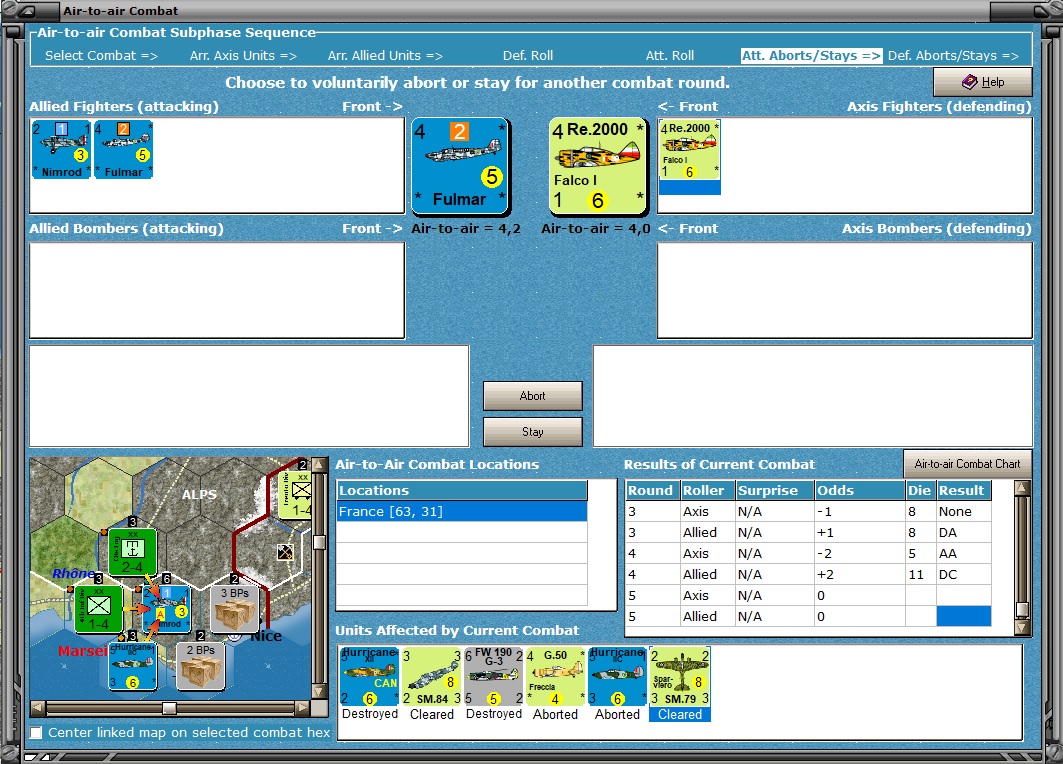Click the large Fulmar front fighter unit
This screenshot has width=1063, height=764.
[461, 166]
